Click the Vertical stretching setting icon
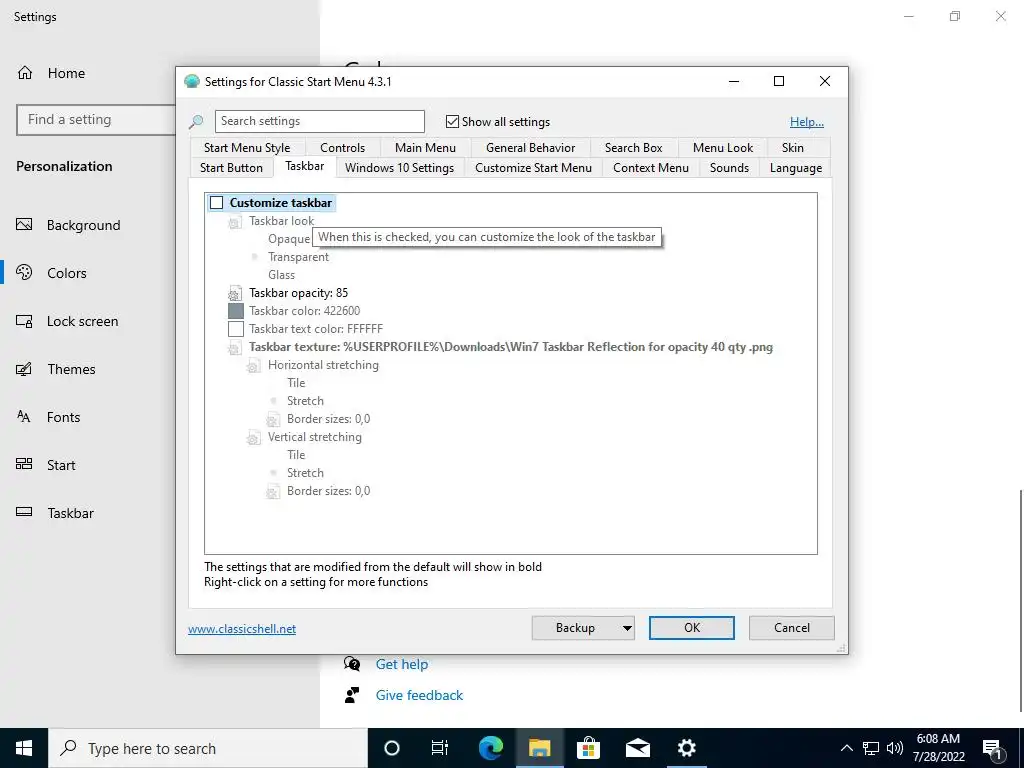 tap(254, 437)
